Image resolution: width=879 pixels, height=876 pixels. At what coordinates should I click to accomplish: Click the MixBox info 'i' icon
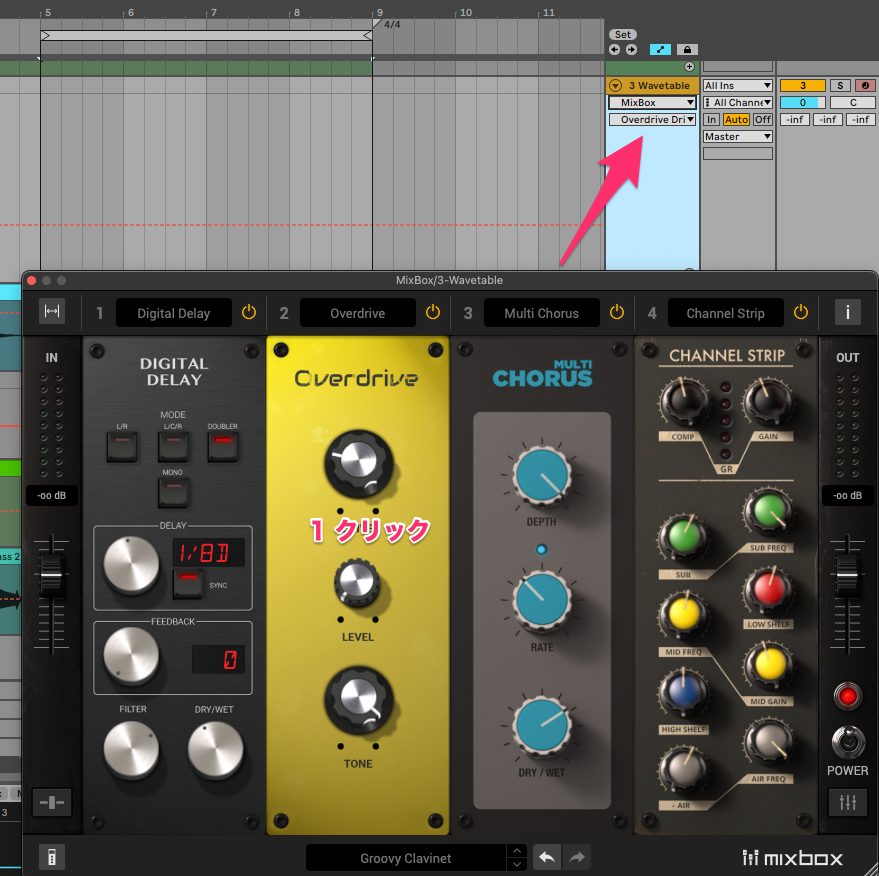(847, 313)
